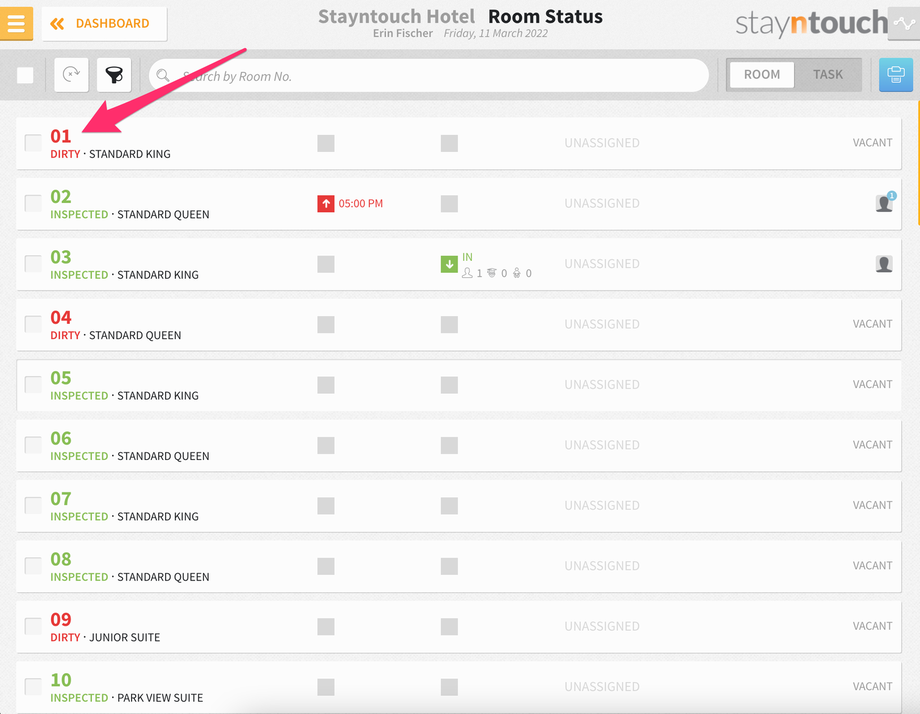This screenshot has height=714, width=920.
Task: Click guest avatar icon in room 02
Action: [x=884, y=203]
